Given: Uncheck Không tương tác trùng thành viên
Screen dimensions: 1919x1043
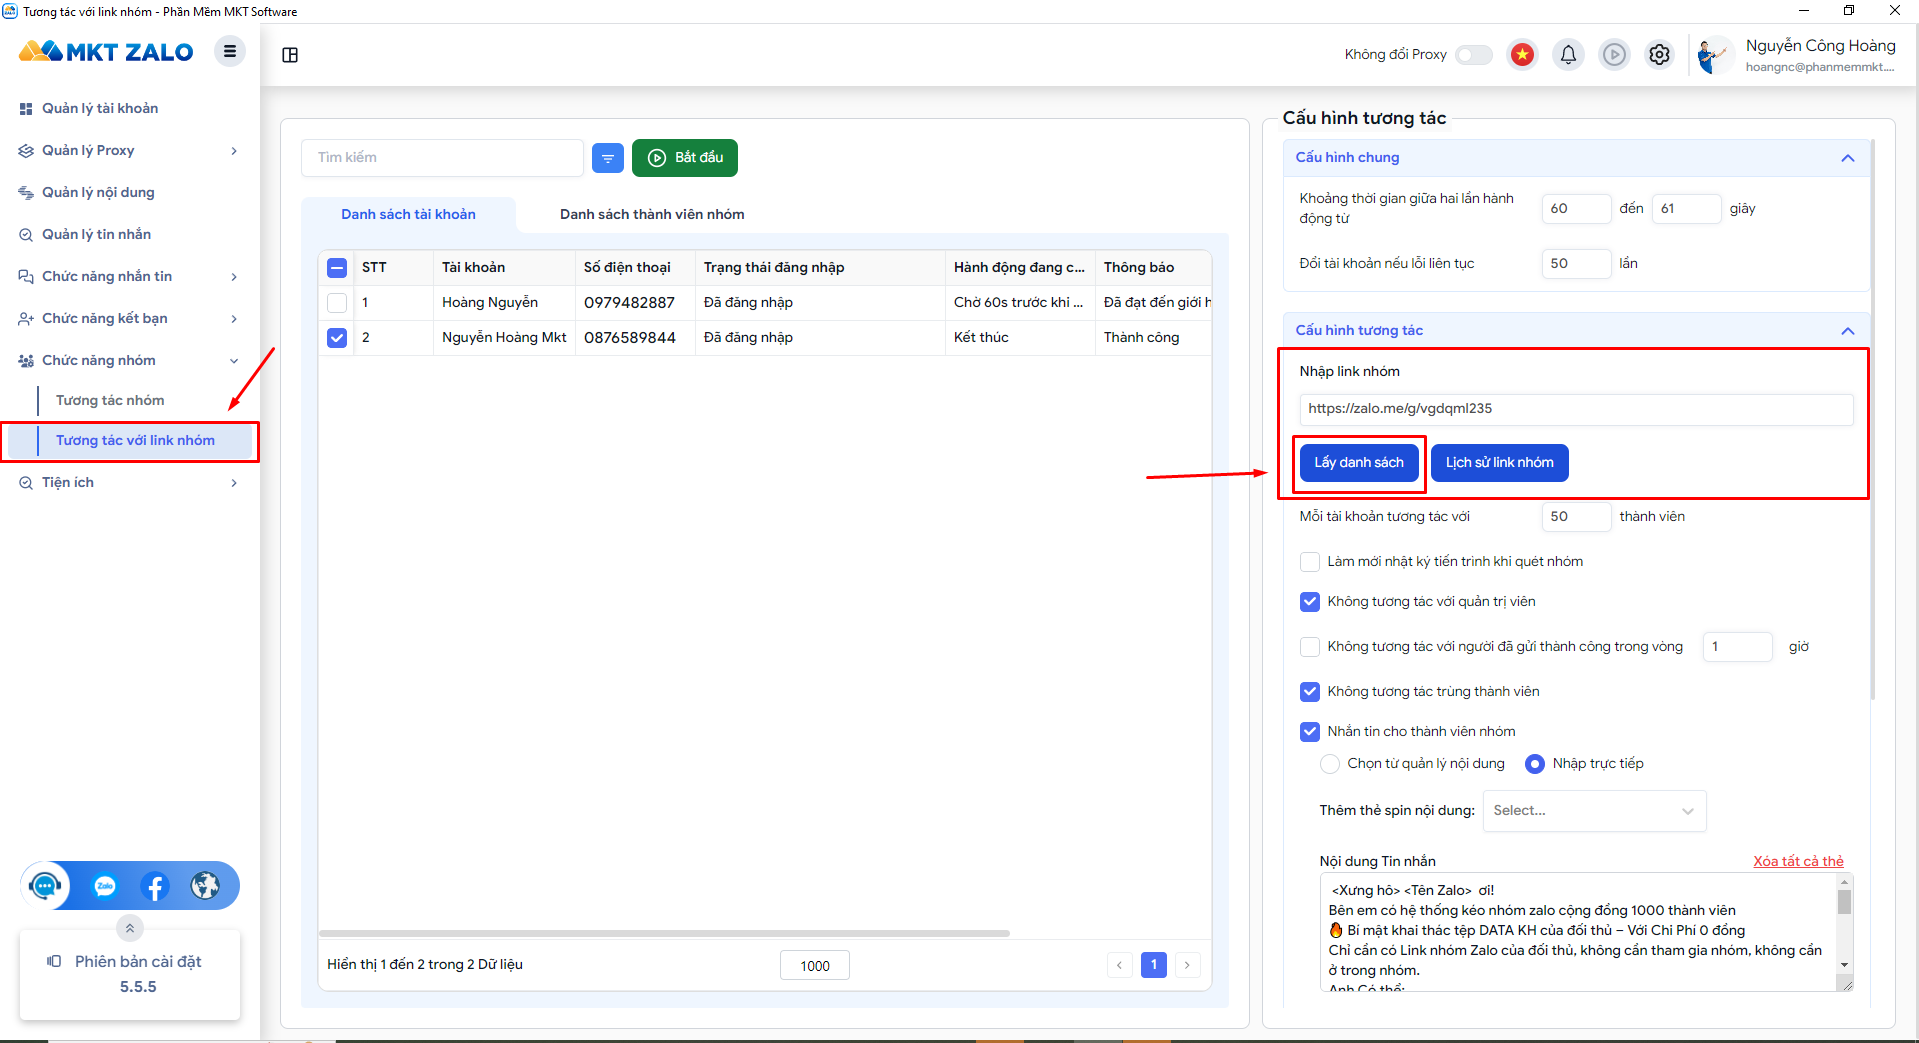Looking at the screenshot, I should [x=1310, y=692].
